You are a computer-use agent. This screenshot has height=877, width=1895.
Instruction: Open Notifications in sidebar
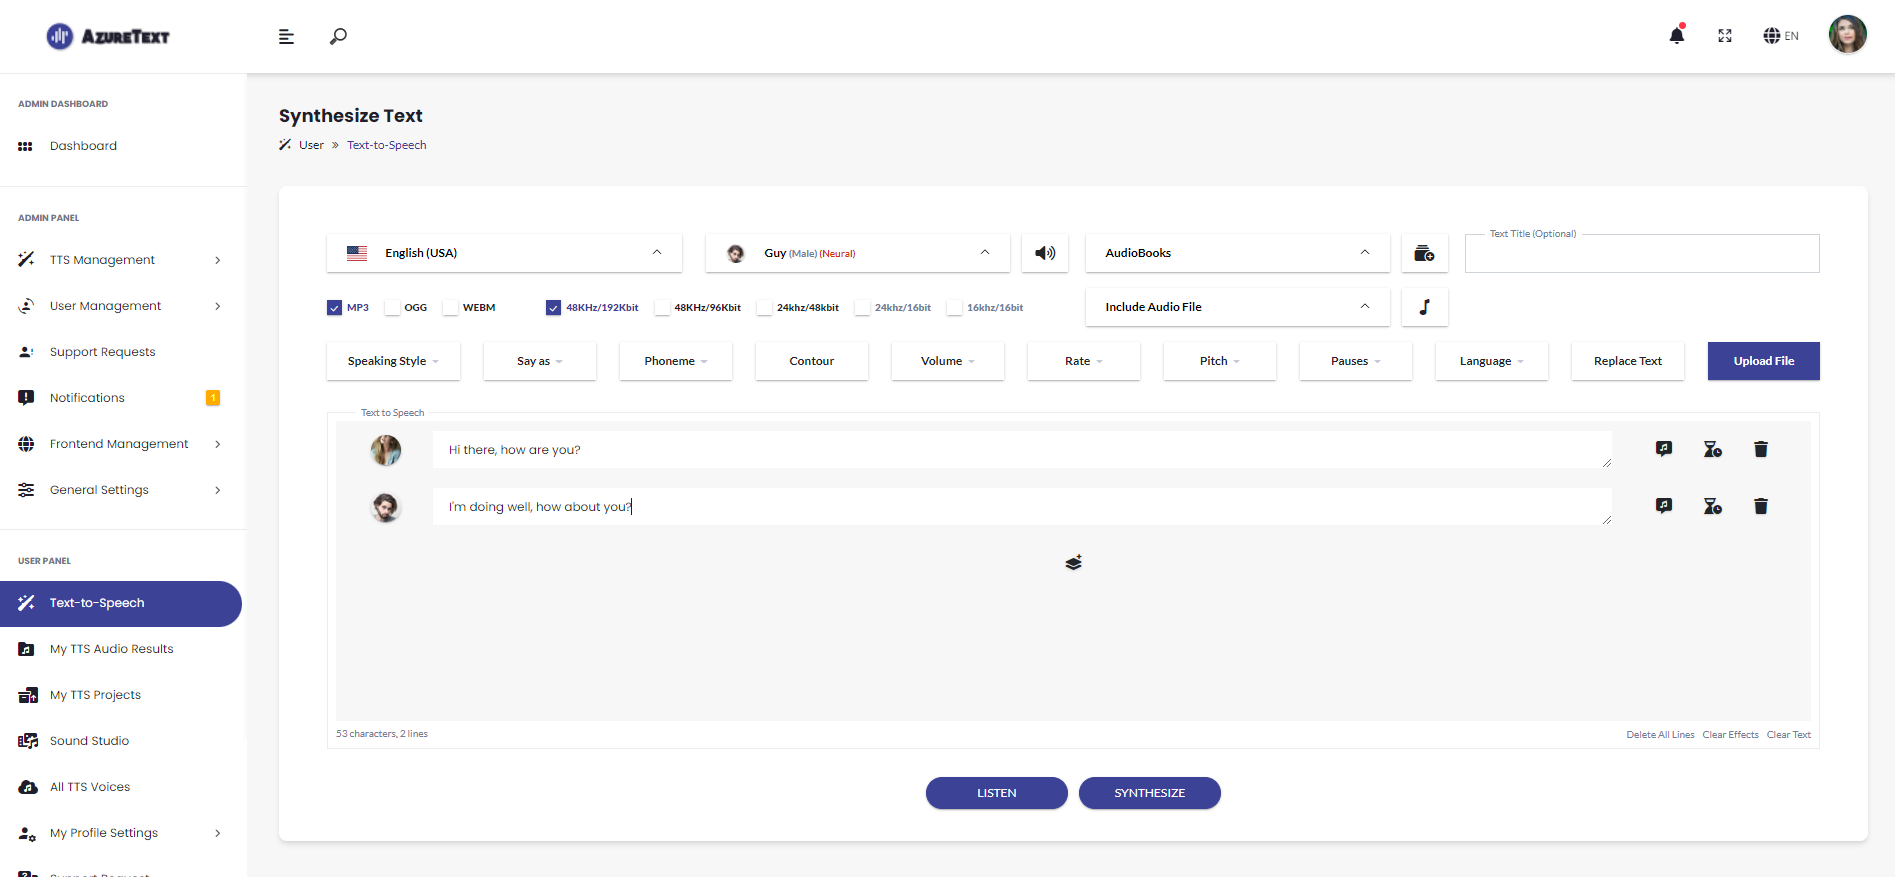point(121,398)
